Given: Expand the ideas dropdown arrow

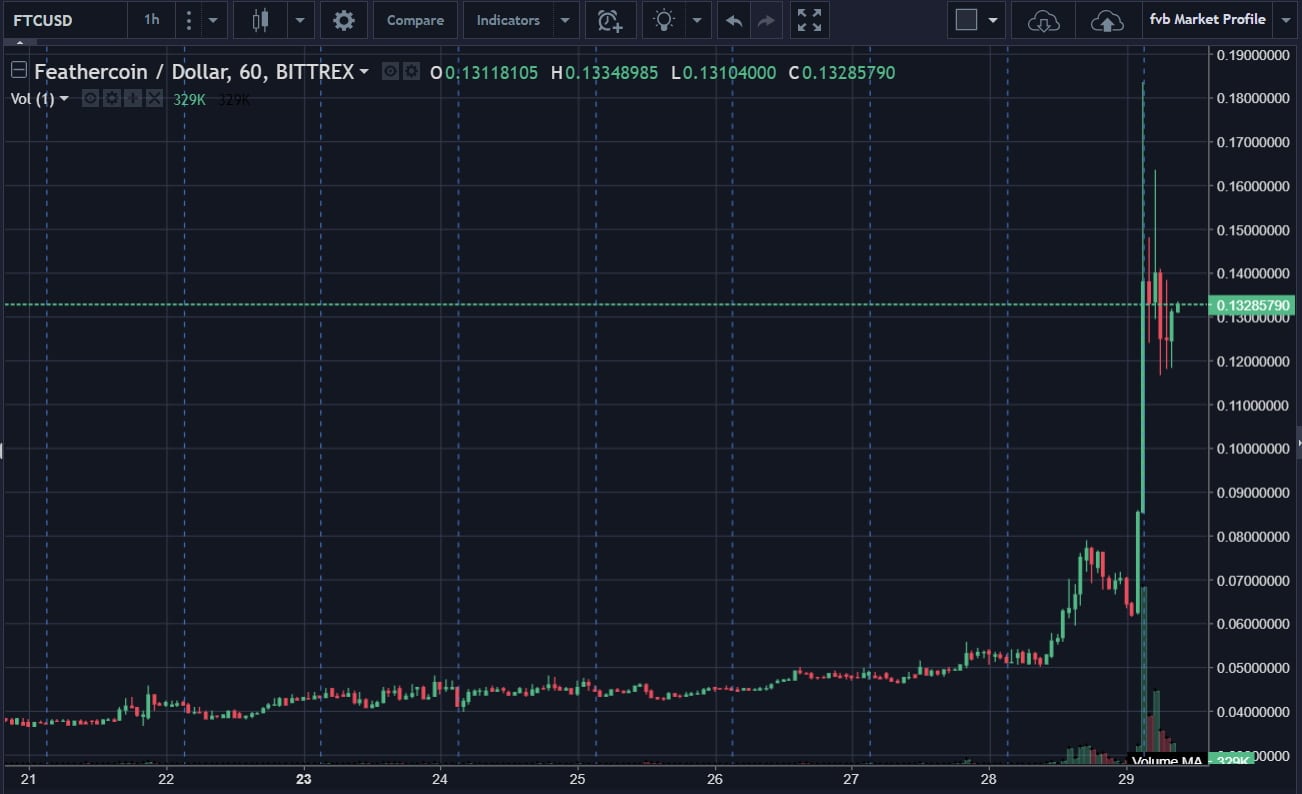Looking at the screenshot, I should (698, 20).
